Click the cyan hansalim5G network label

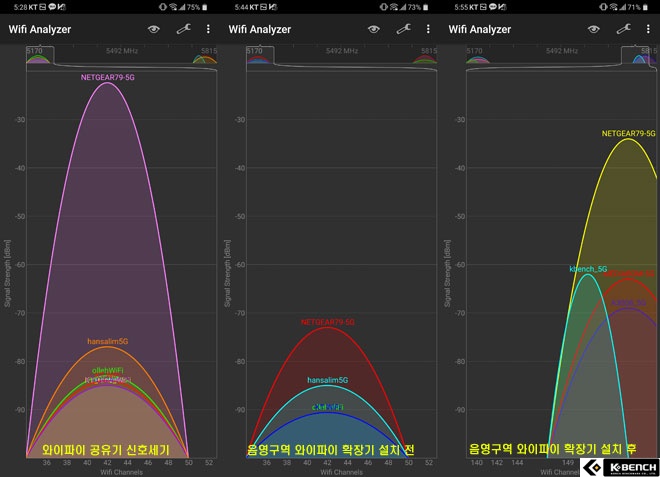click(327, 380)
